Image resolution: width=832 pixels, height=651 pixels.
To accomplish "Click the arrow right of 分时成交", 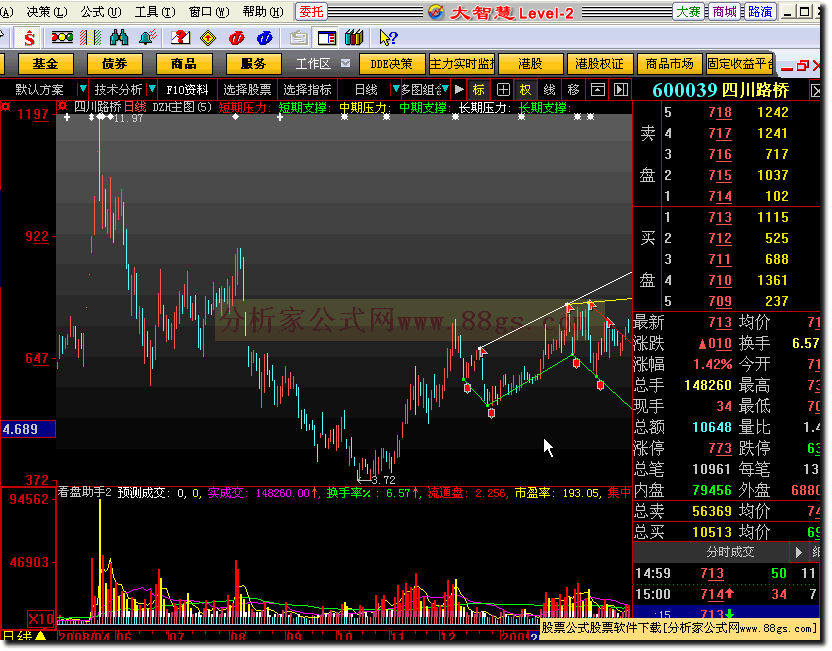I will pos(799,553).
